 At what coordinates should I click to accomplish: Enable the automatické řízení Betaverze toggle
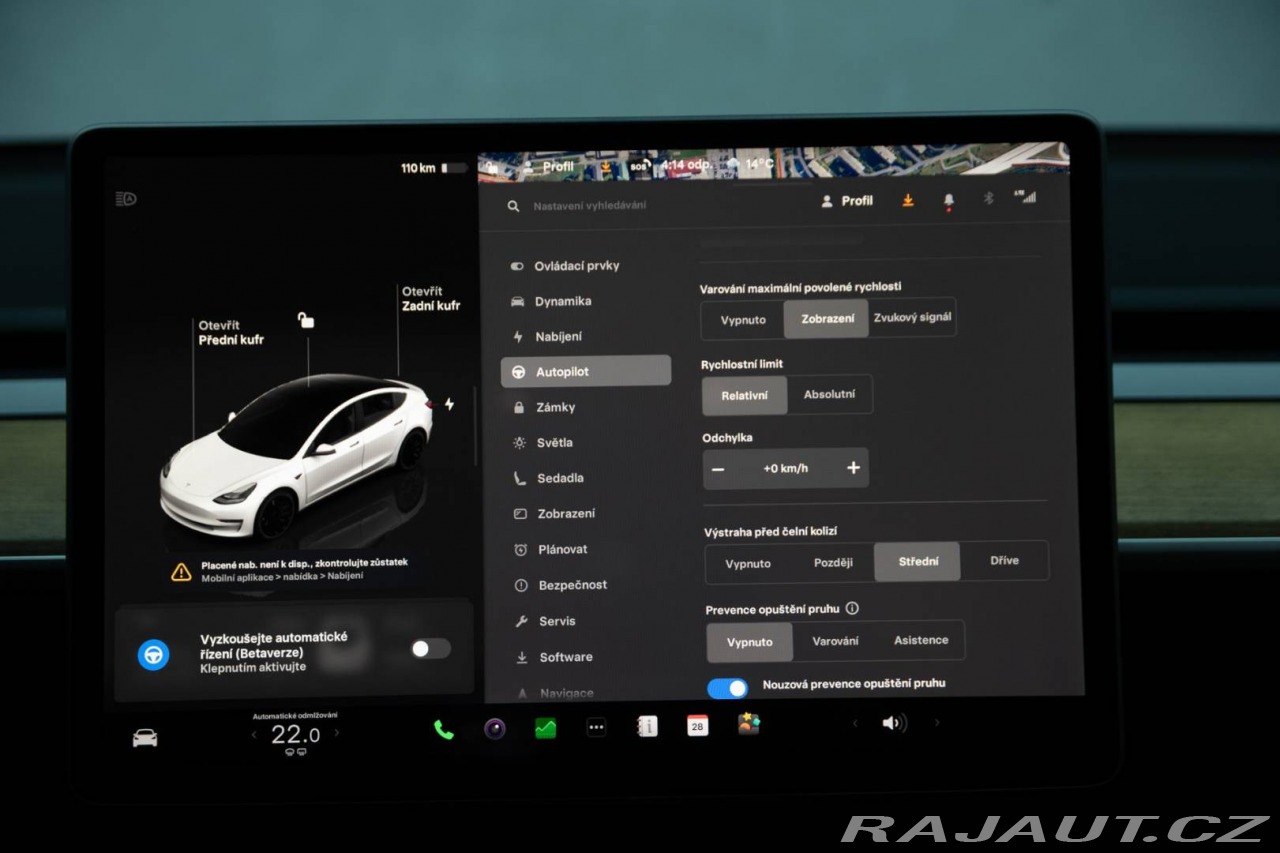pos(430,649)
